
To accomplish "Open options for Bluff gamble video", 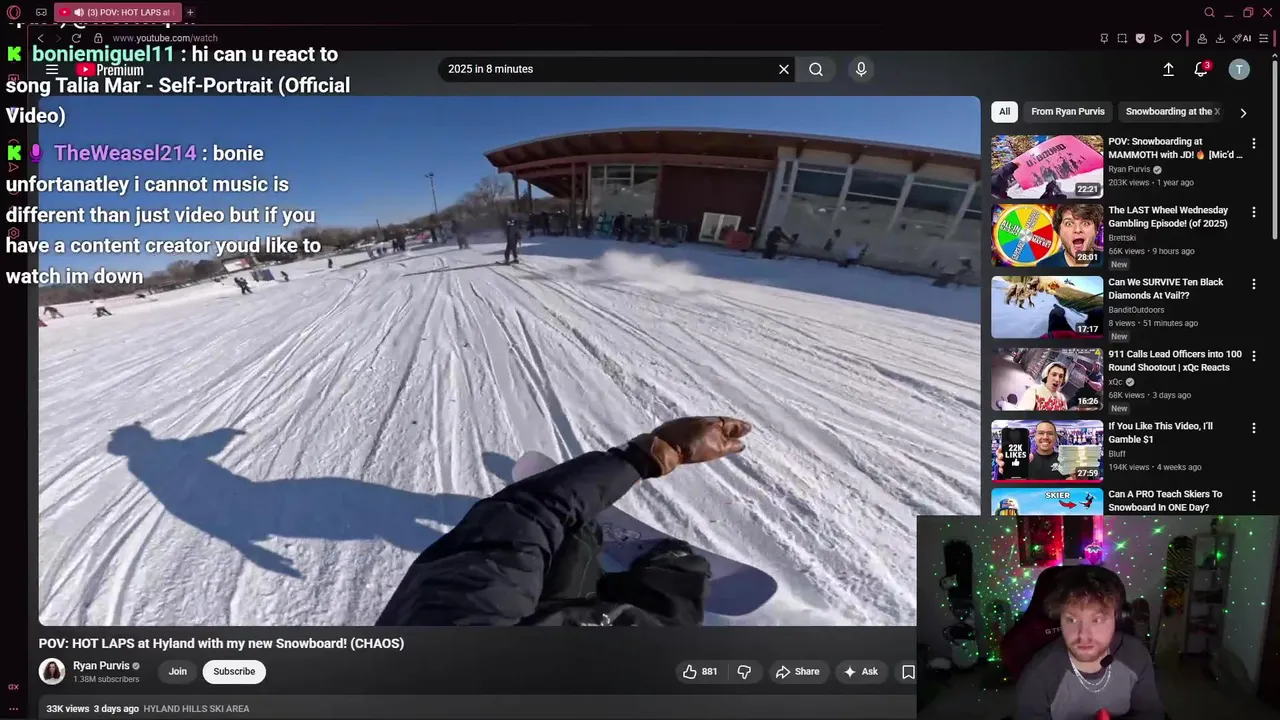I will point(1253,428).
